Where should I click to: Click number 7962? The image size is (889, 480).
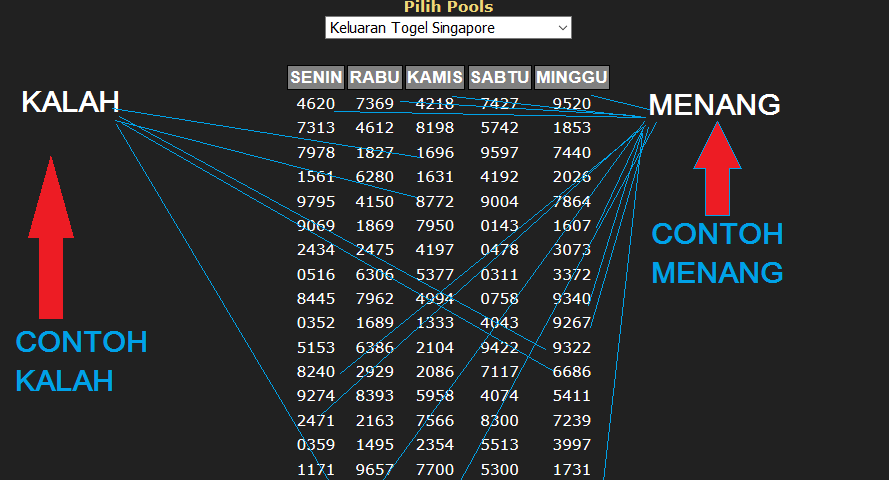[x=375, y=299]
